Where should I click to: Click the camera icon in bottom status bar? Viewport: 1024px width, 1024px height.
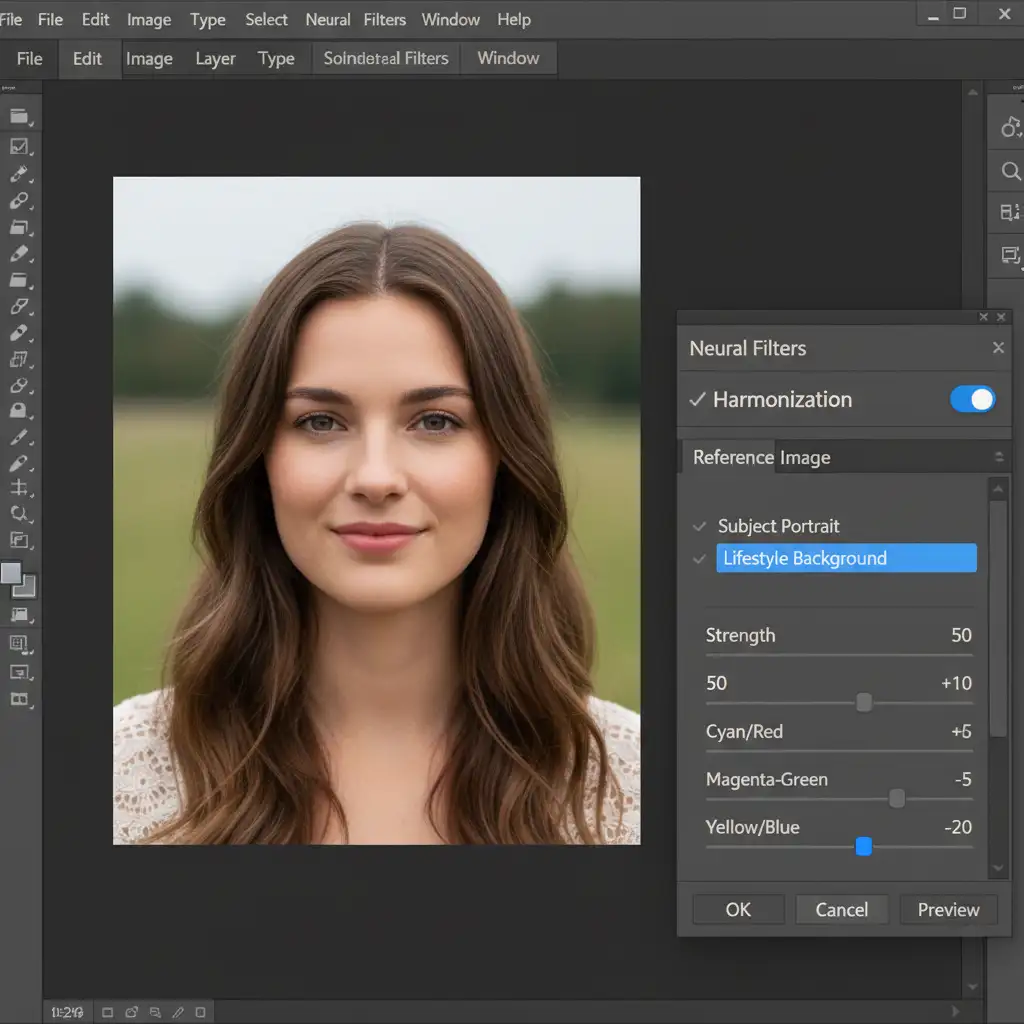[x=130, y=1012]
